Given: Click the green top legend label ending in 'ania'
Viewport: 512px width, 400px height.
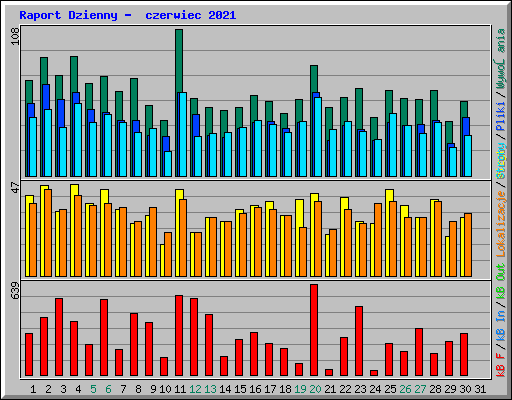Looking at the screenshot, I should 500,59.
